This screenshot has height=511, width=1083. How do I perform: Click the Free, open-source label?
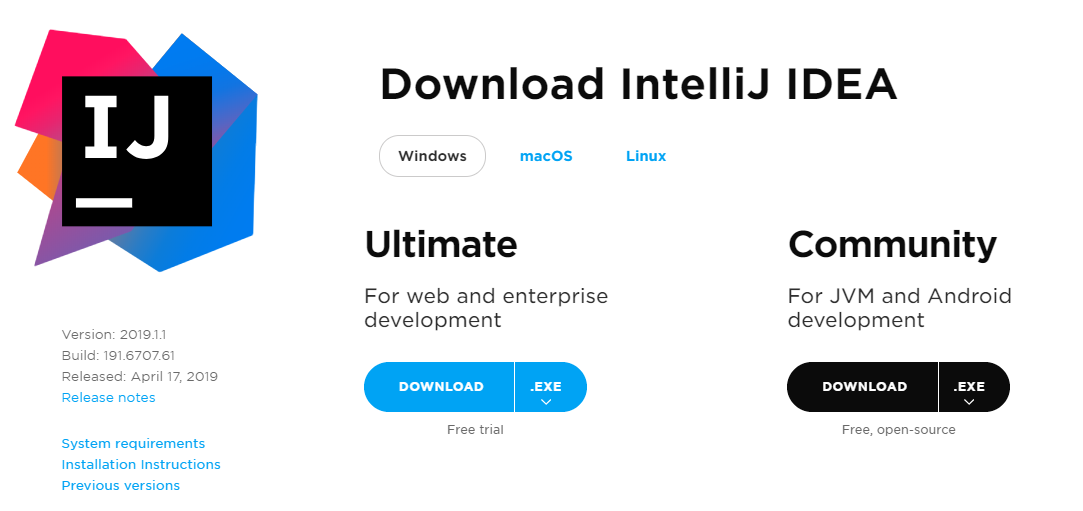point(899,430)
